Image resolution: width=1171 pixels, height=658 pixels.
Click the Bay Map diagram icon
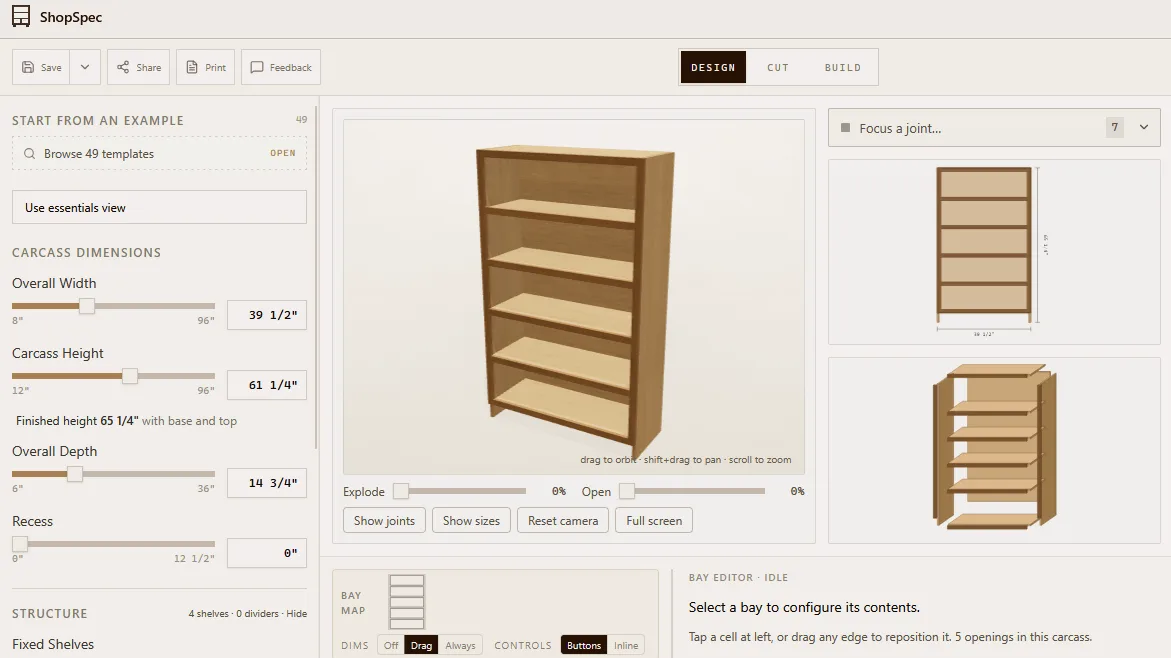(406, 602)
